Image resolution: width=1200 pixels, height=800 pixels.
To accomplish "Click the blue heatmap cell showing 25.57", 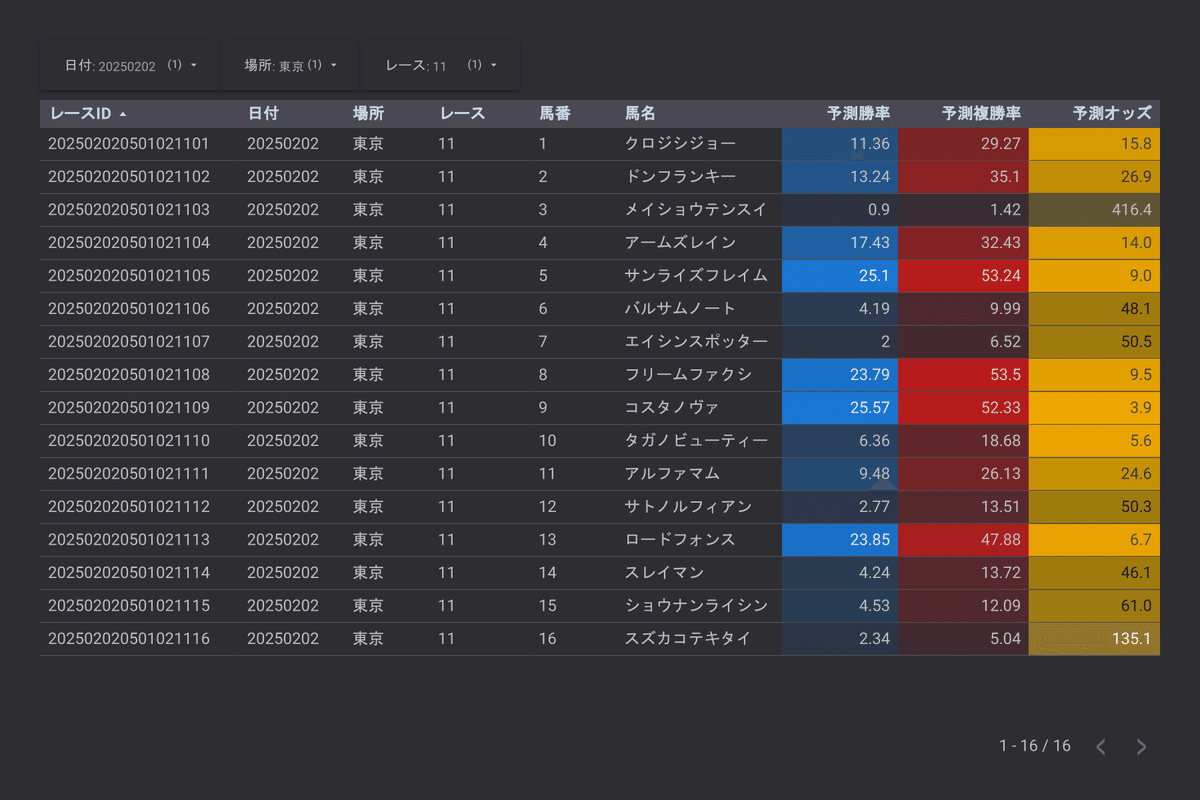I will tap(840, 407).
